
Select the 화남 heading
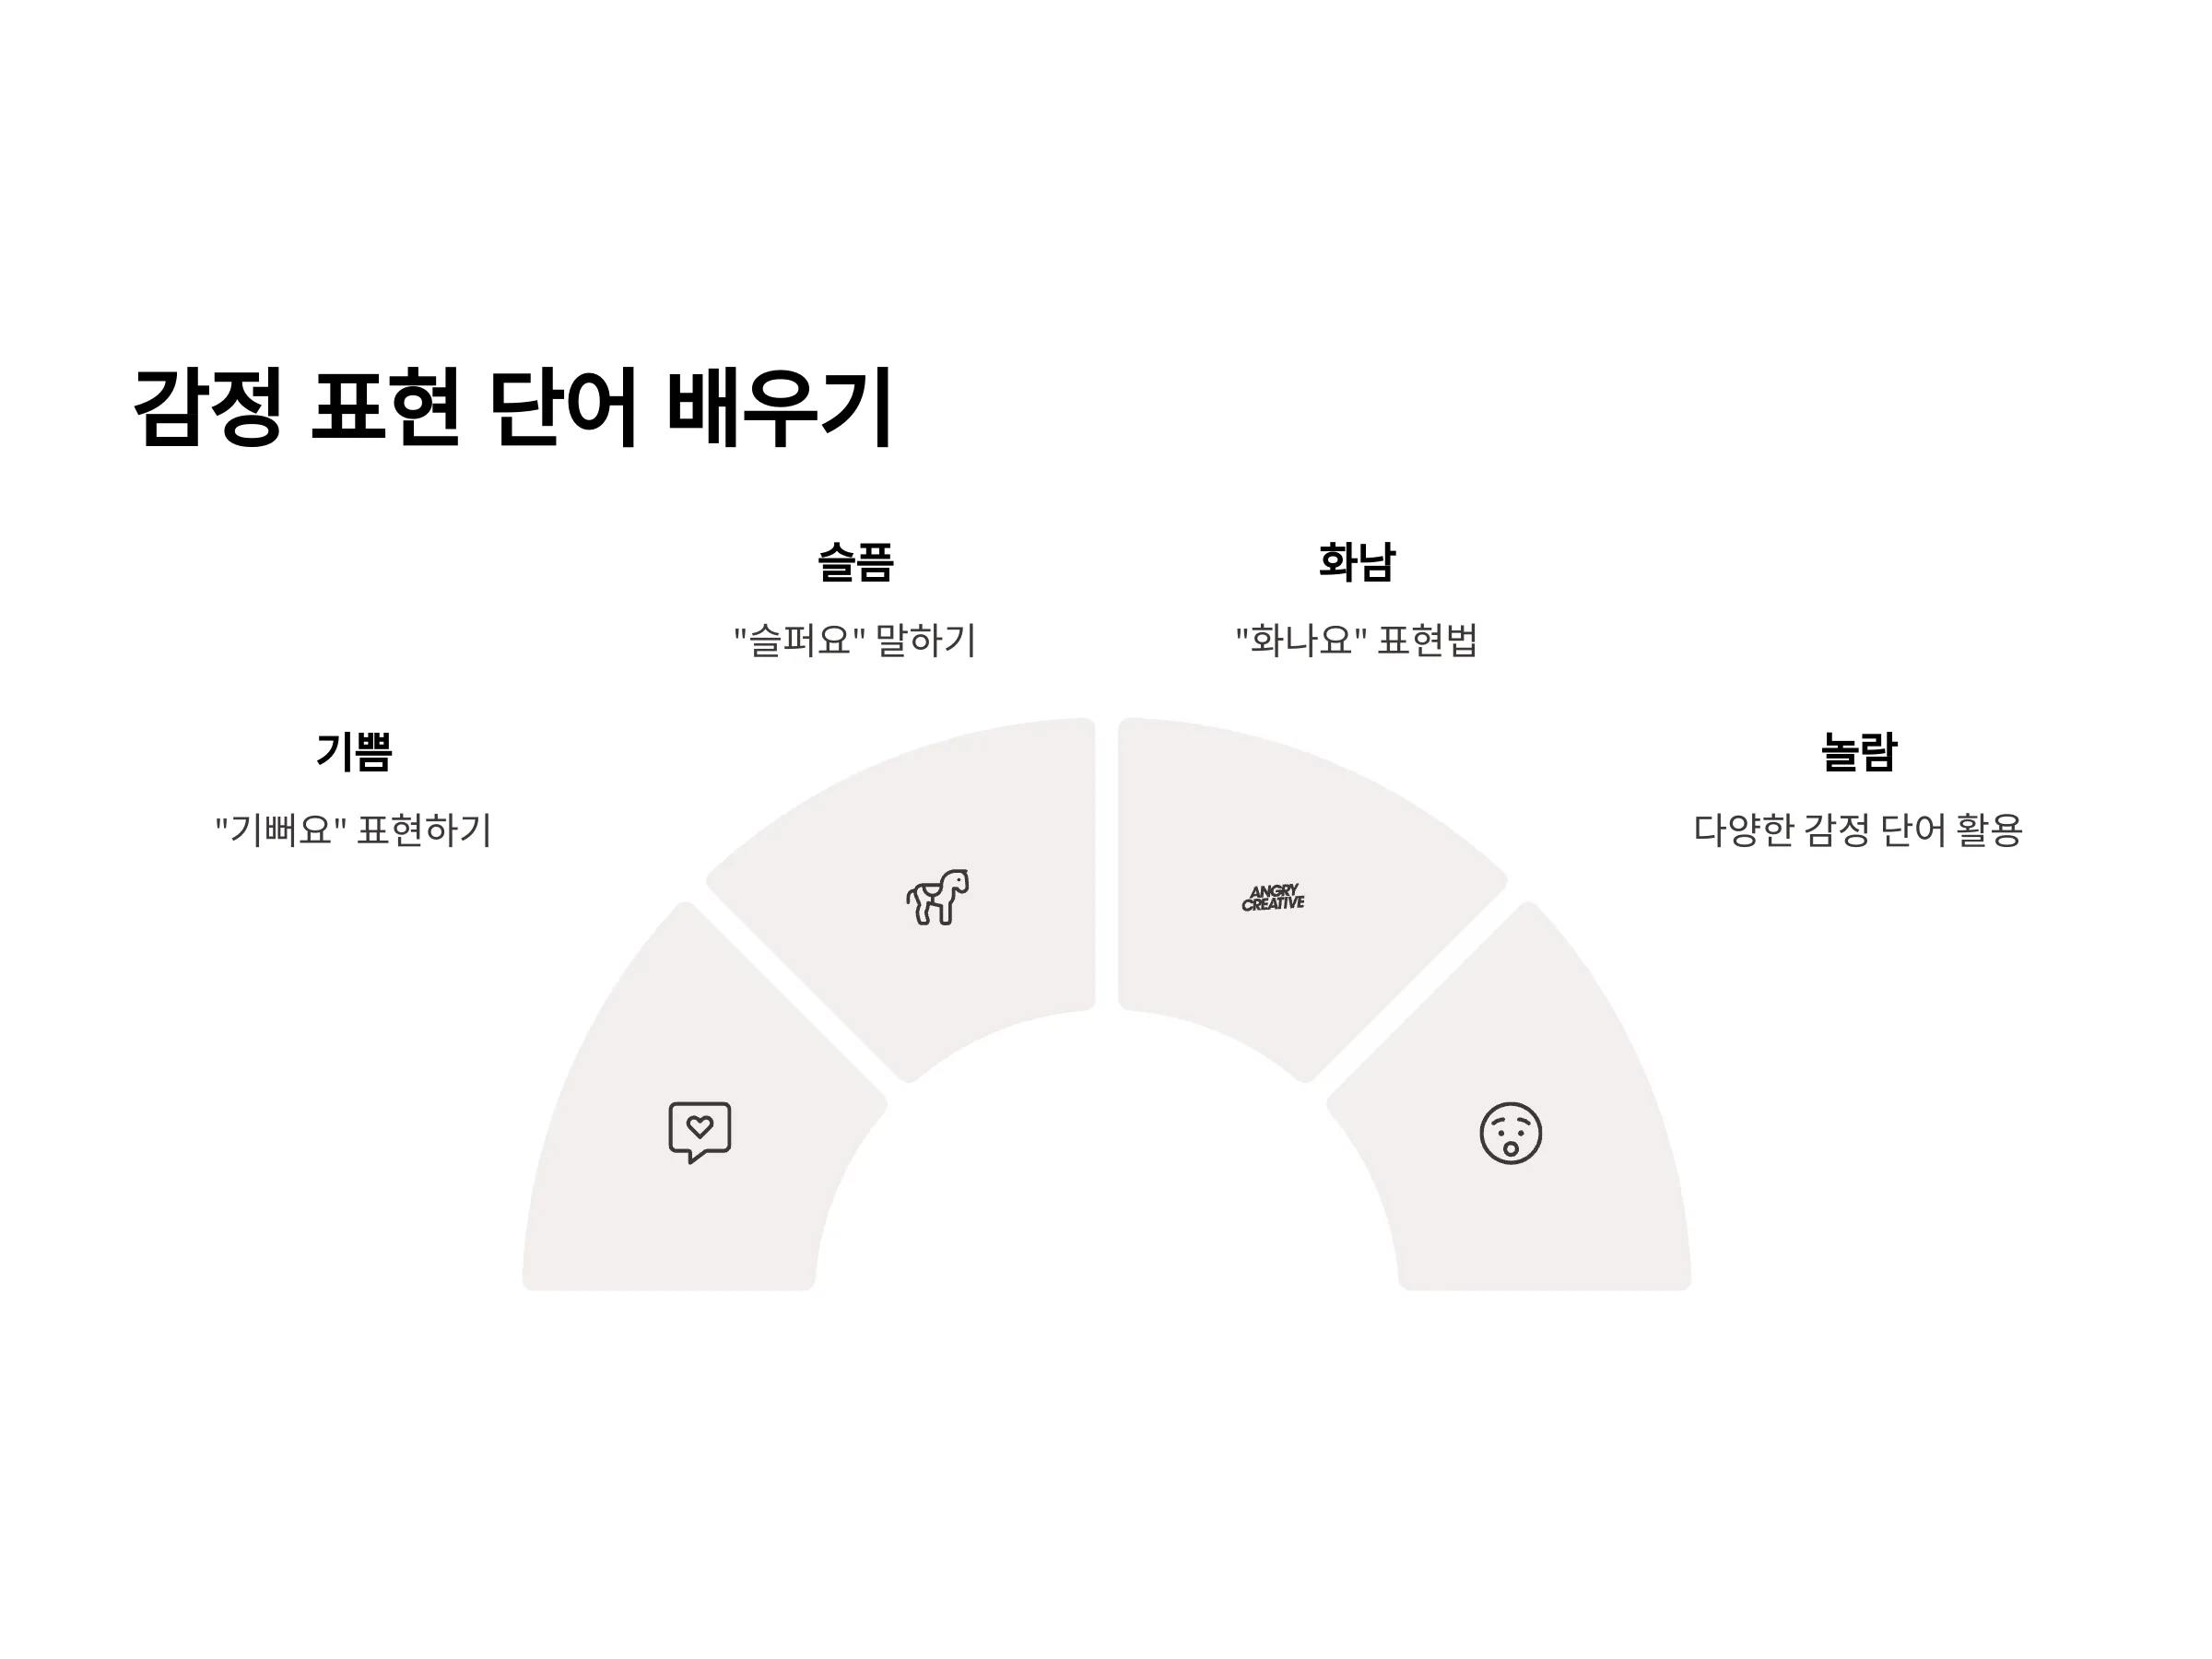click(1357, 561)
